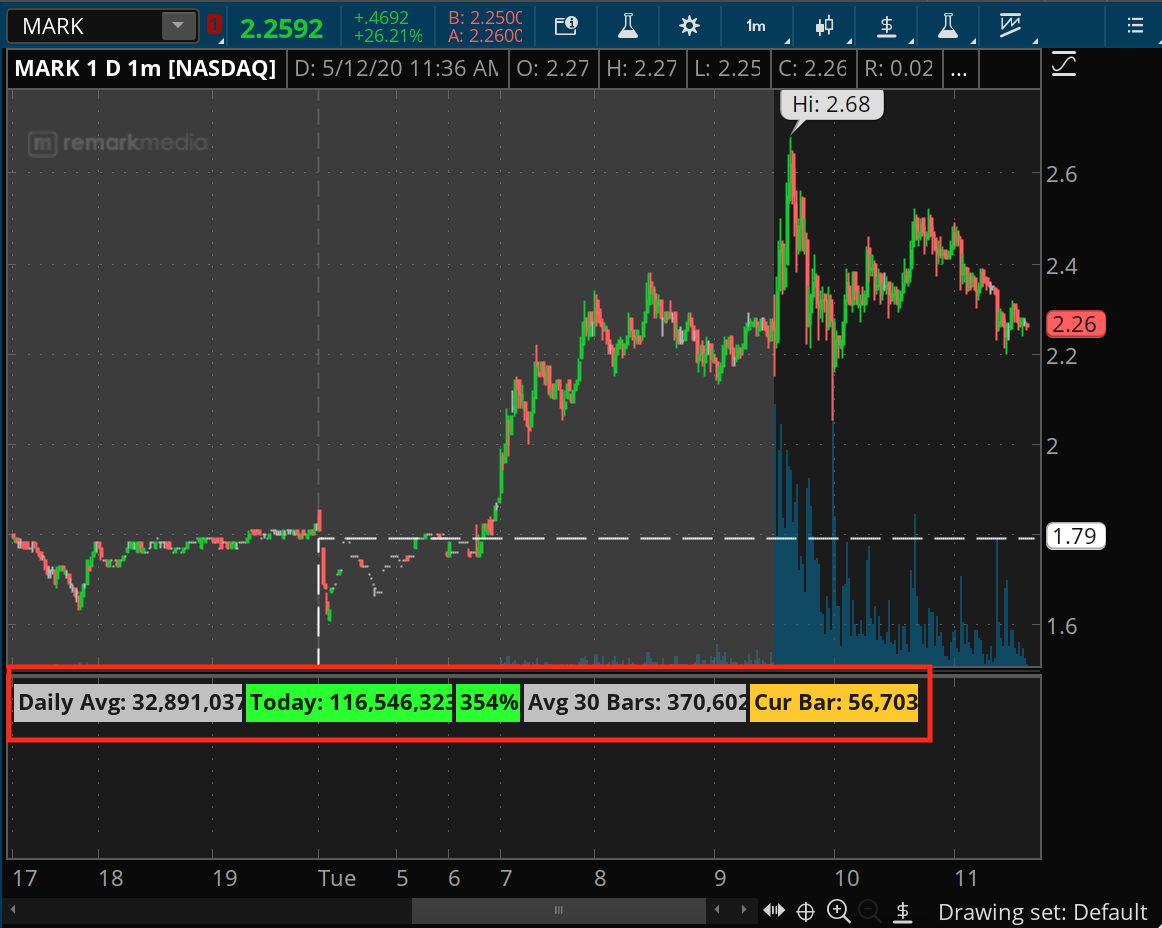Click the last price 2.2592
Viewport: 1162px width, 928px height.
tap(282, 28)
